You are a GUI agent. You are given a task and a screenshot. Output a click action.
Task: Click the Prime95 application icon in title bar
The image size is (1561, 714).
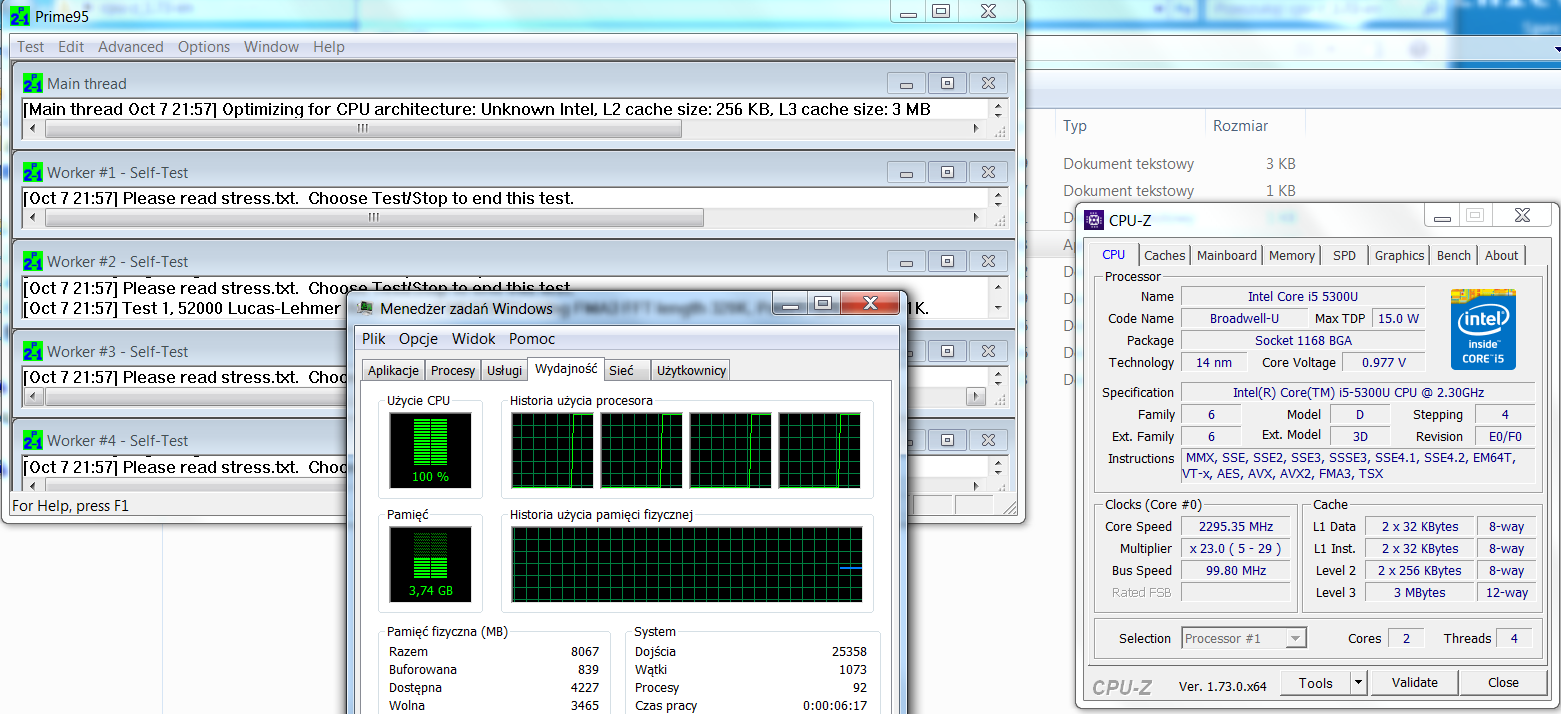pyautogui.click(x=19, y=16)
